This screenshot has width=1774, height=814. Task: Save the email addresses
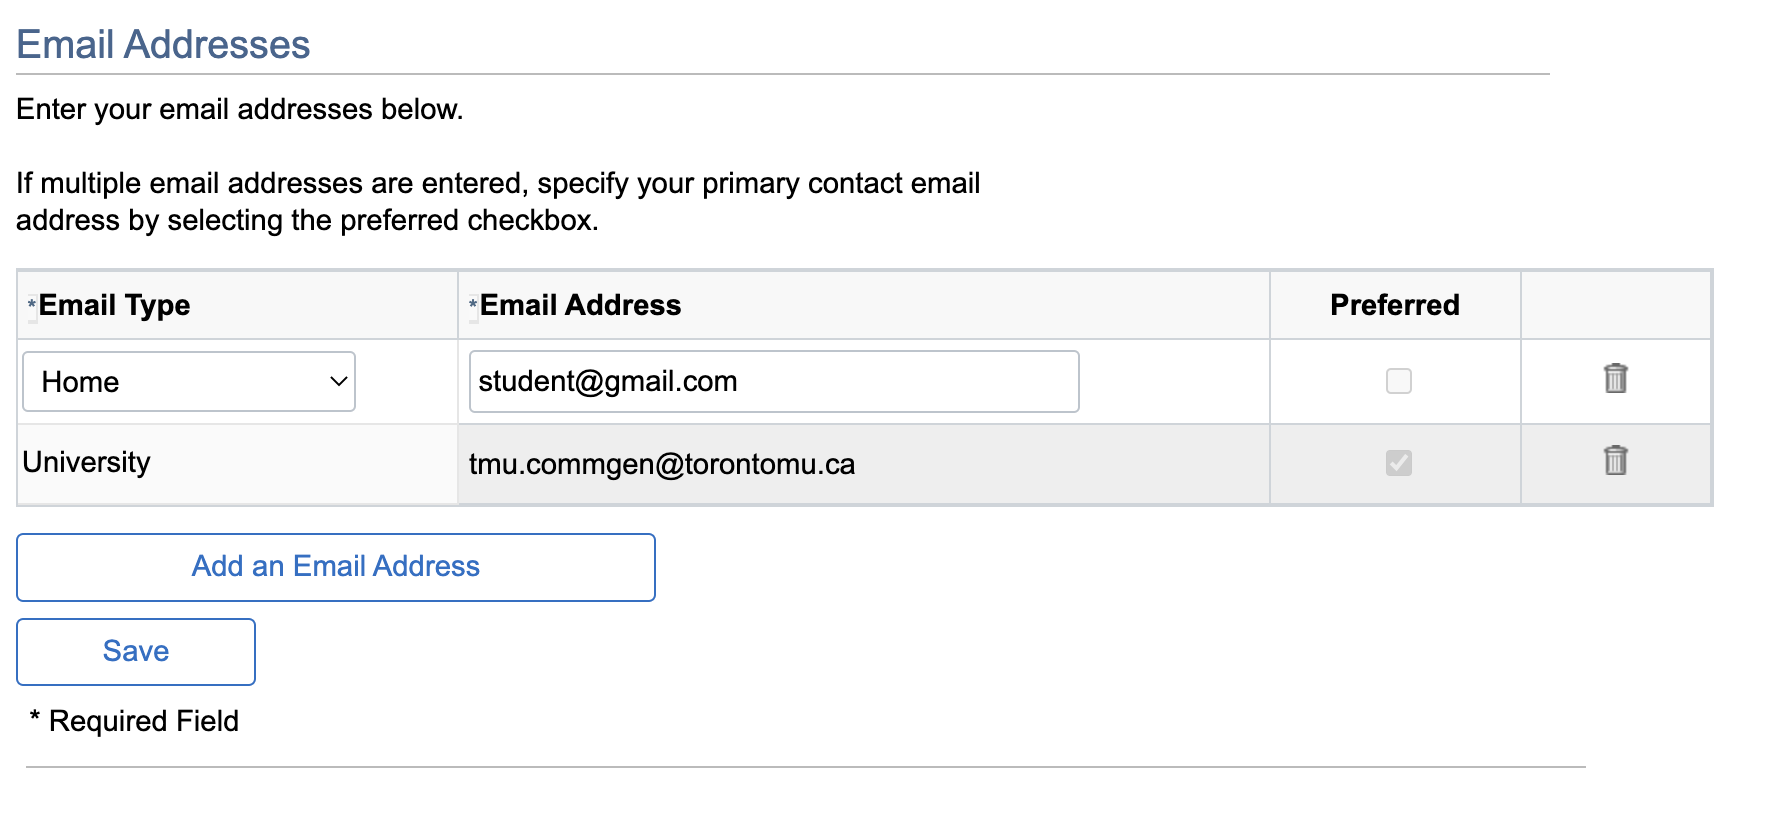(x=136, y=652)
